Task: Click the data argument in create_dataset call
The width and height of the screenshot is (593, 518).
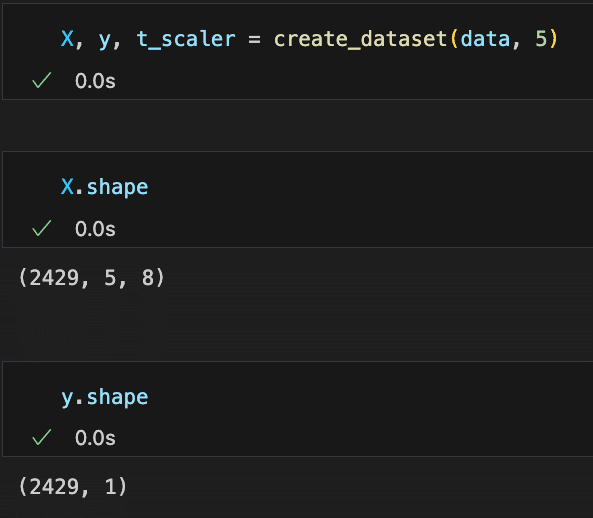Action: coord(485,39)
